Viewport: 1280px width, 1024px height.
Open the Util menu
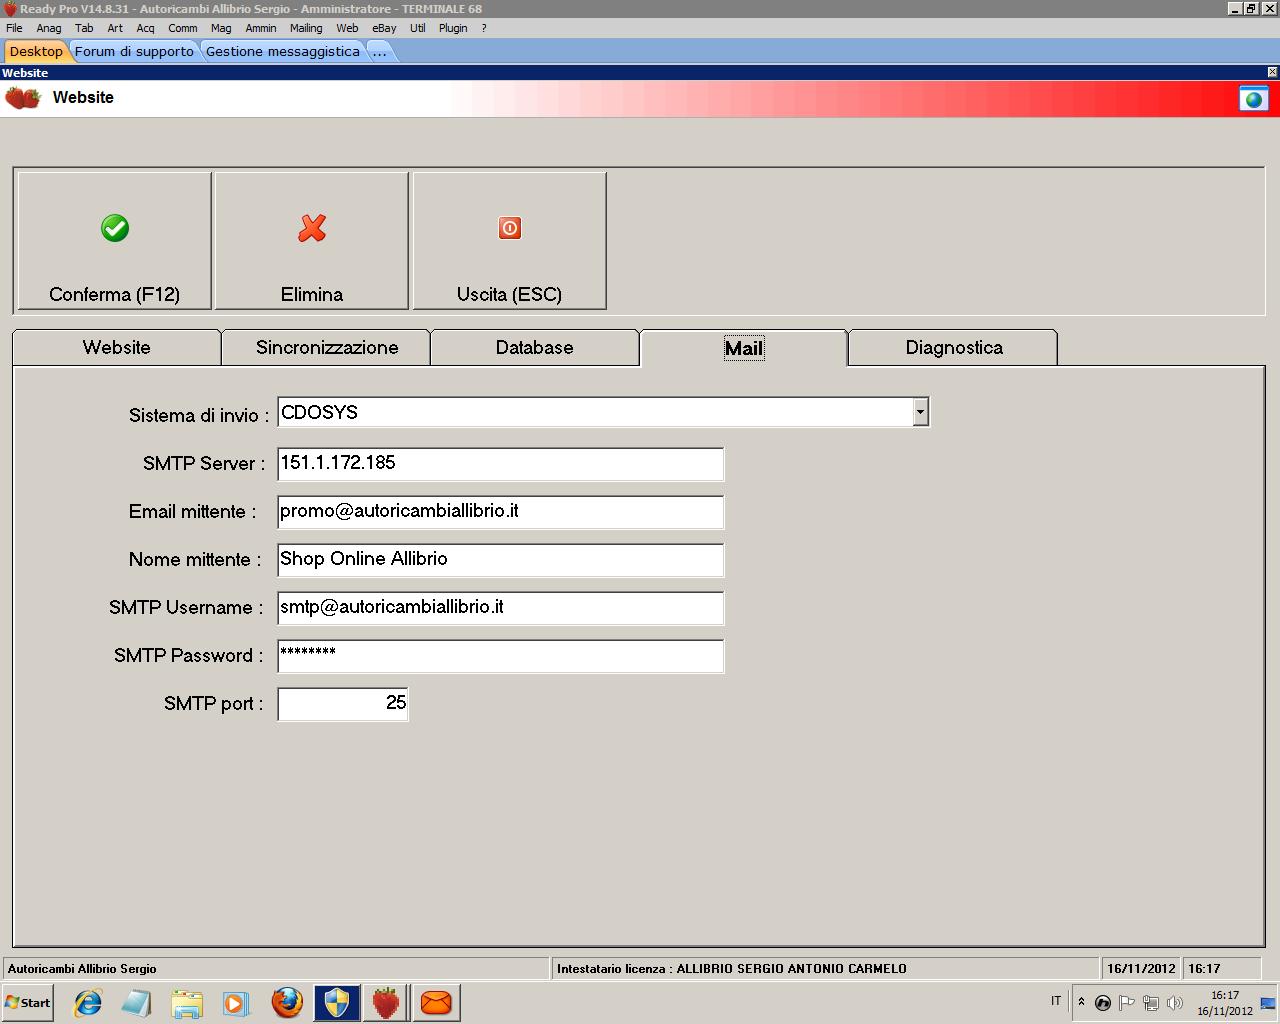coord(418,28)
